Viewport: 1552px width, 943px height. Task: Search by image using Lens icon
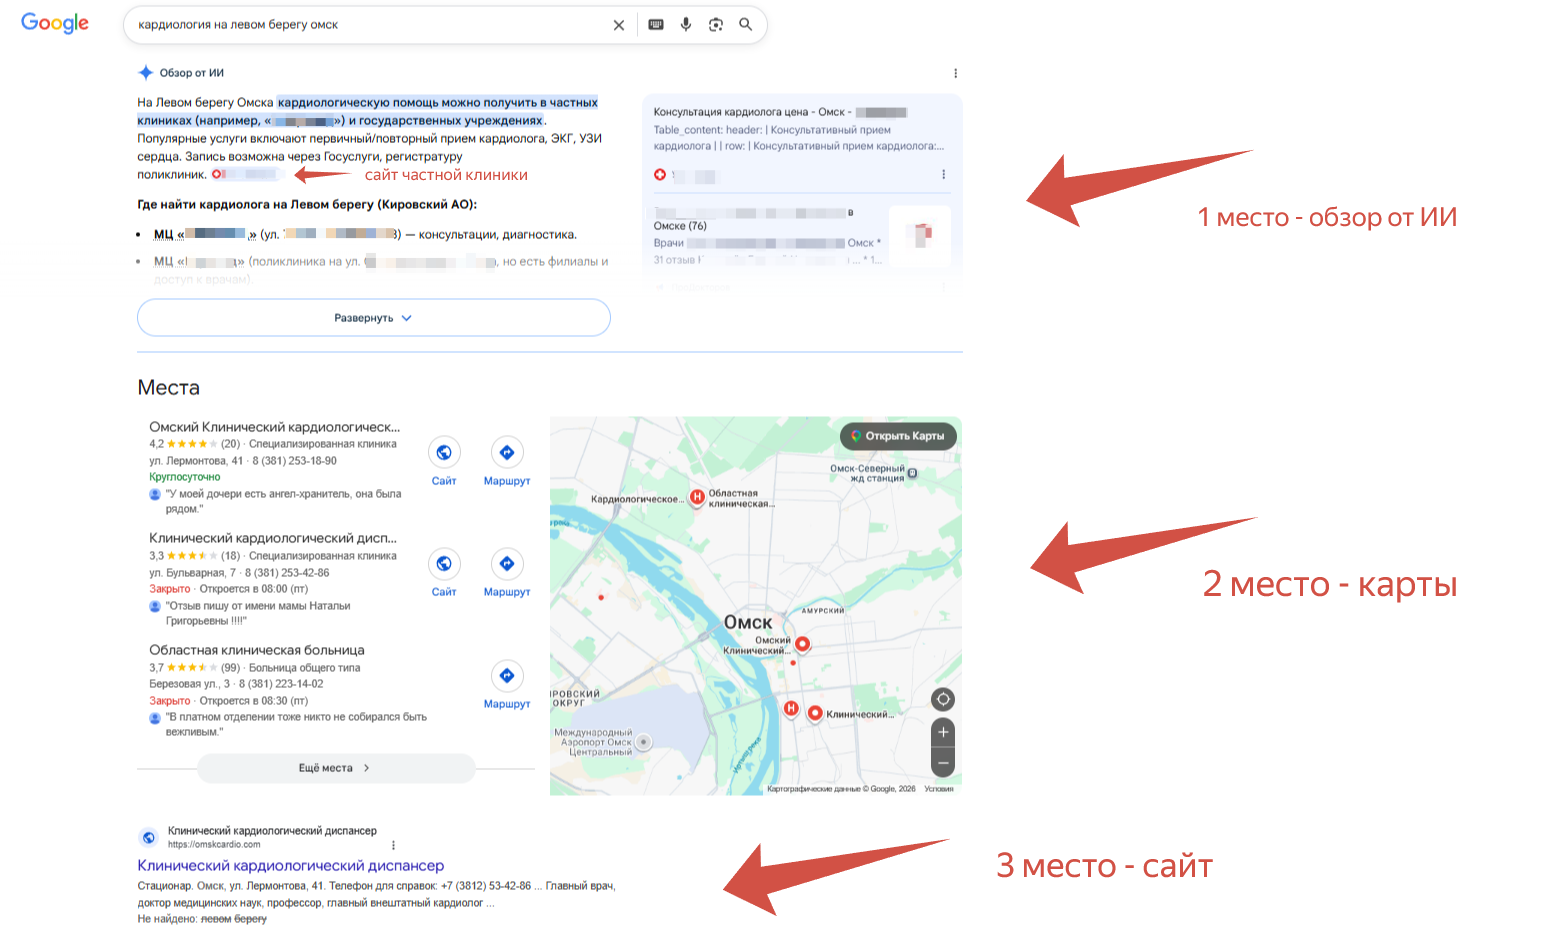[x=716, y=25]
